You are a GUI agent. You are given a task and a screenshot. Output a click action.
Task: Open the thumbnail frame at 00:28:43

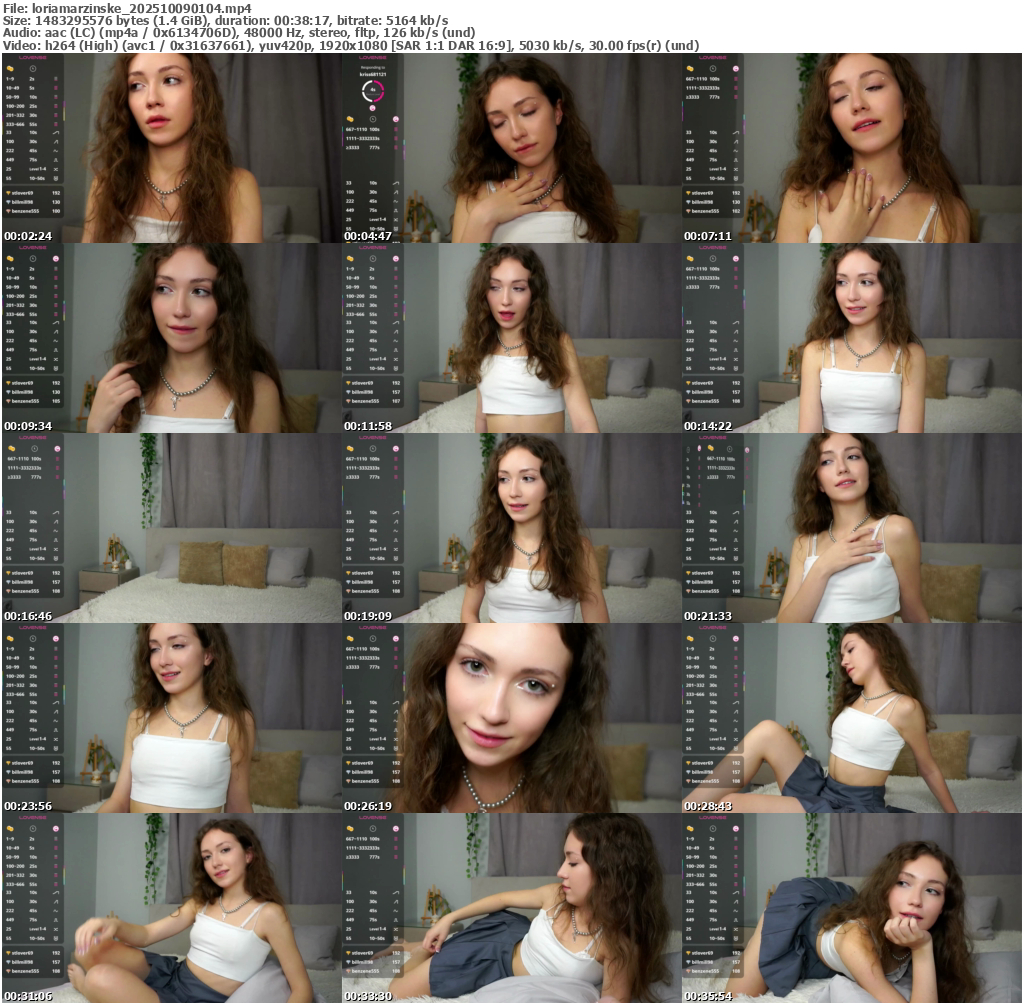tap(852, 718)
